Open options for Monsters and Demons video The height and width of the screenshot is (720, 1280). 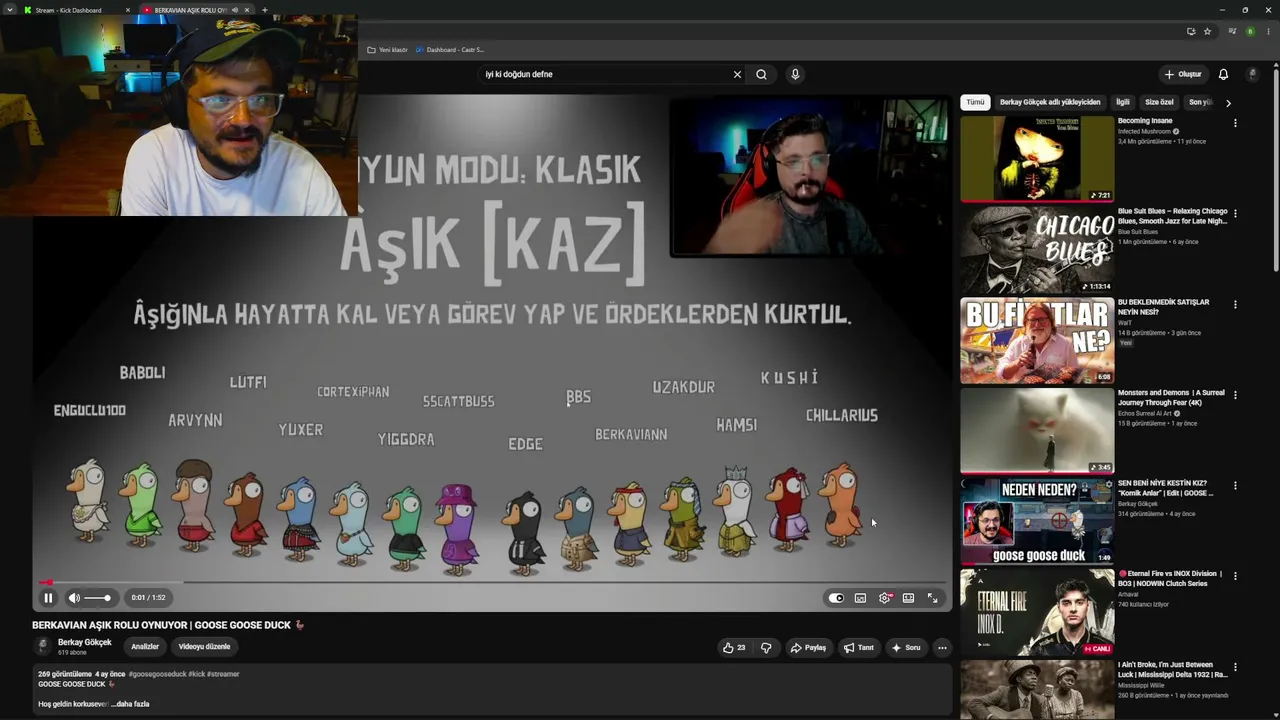click(x=1235, y=395)
